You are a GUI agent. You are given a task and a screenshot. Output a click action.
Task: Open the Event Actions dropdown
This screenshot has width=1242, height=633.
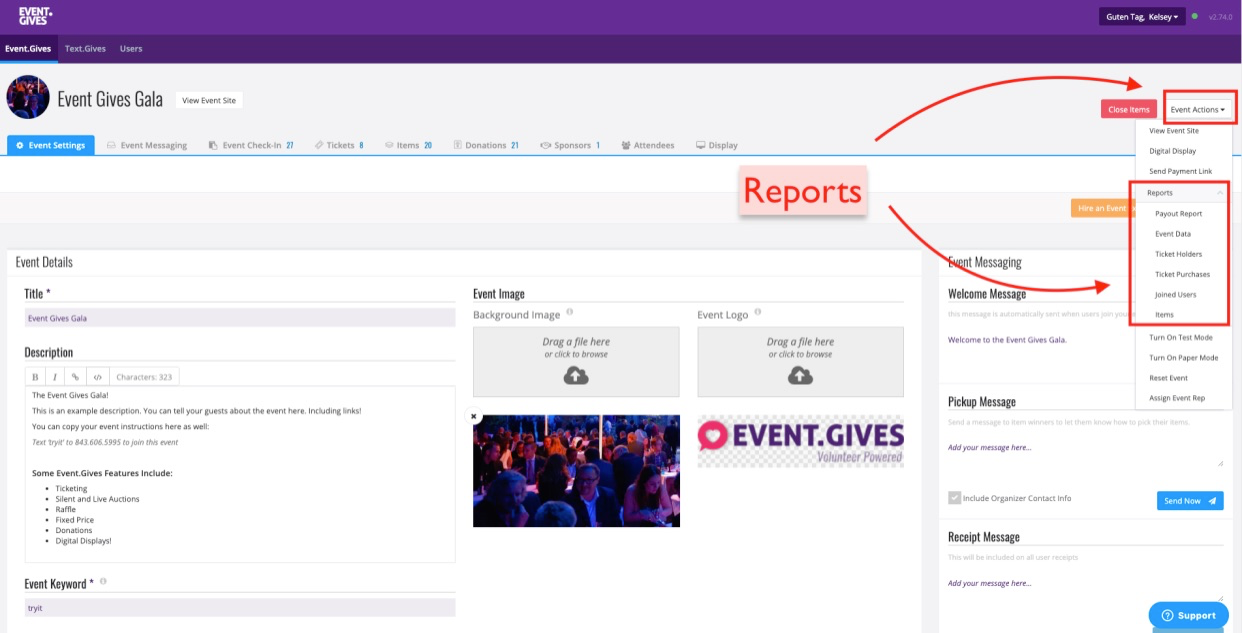1198,109
